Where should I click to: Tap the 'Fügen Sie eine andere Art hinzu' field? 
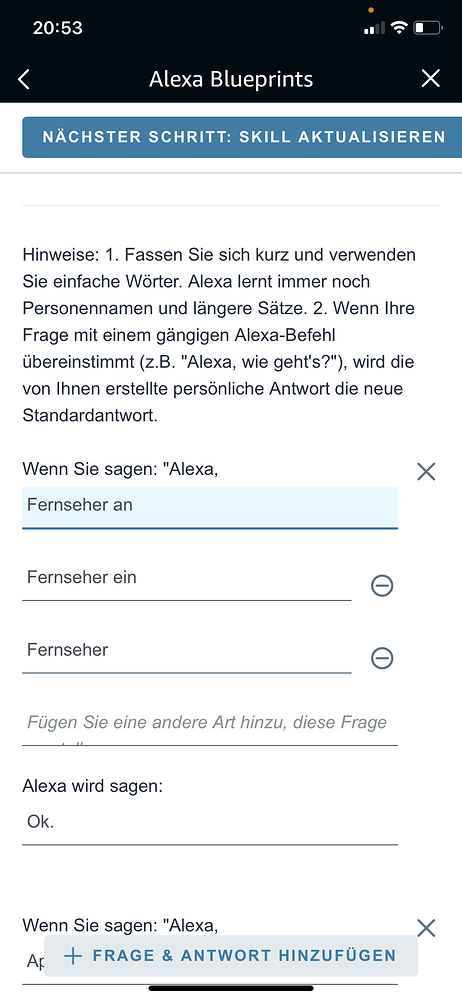point(210,726)
